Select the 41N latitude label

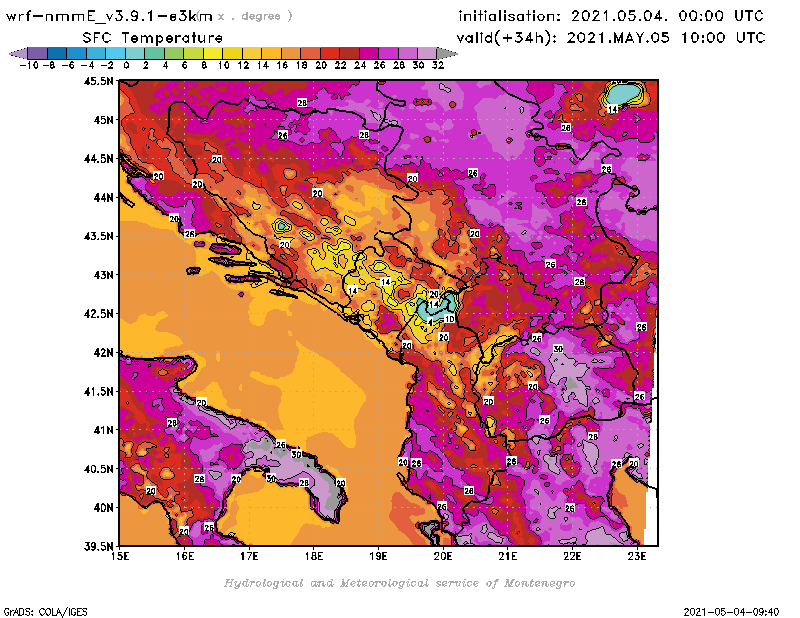point(103,430)
